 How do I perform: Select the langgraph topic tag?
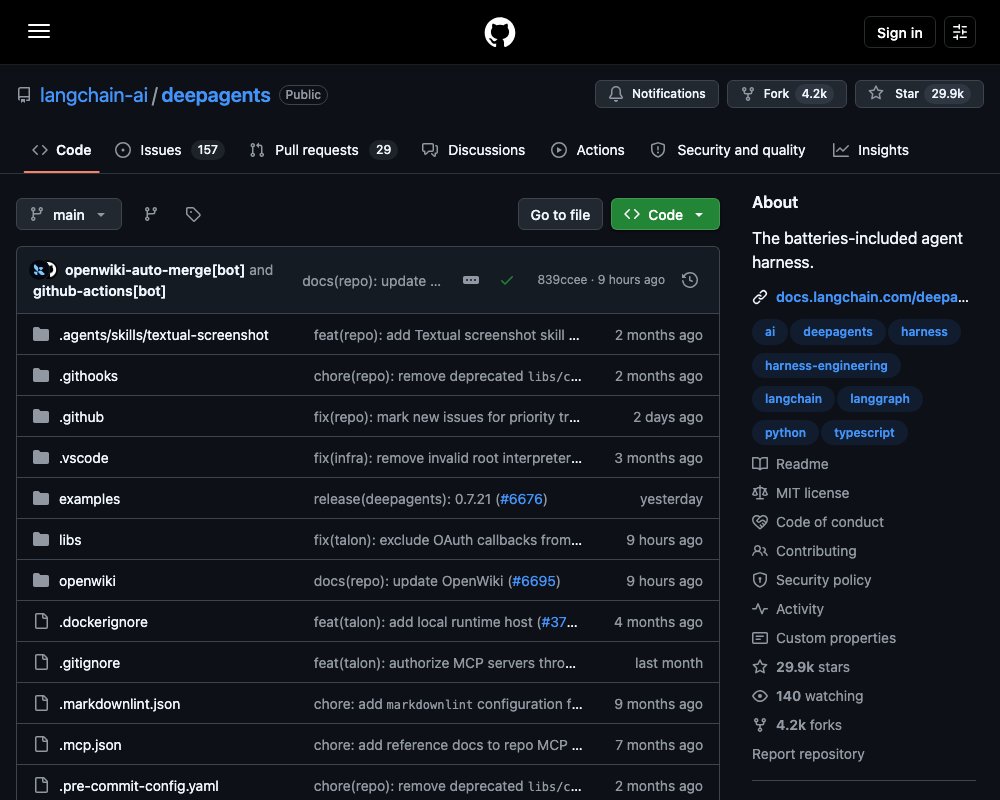point(879,399)
